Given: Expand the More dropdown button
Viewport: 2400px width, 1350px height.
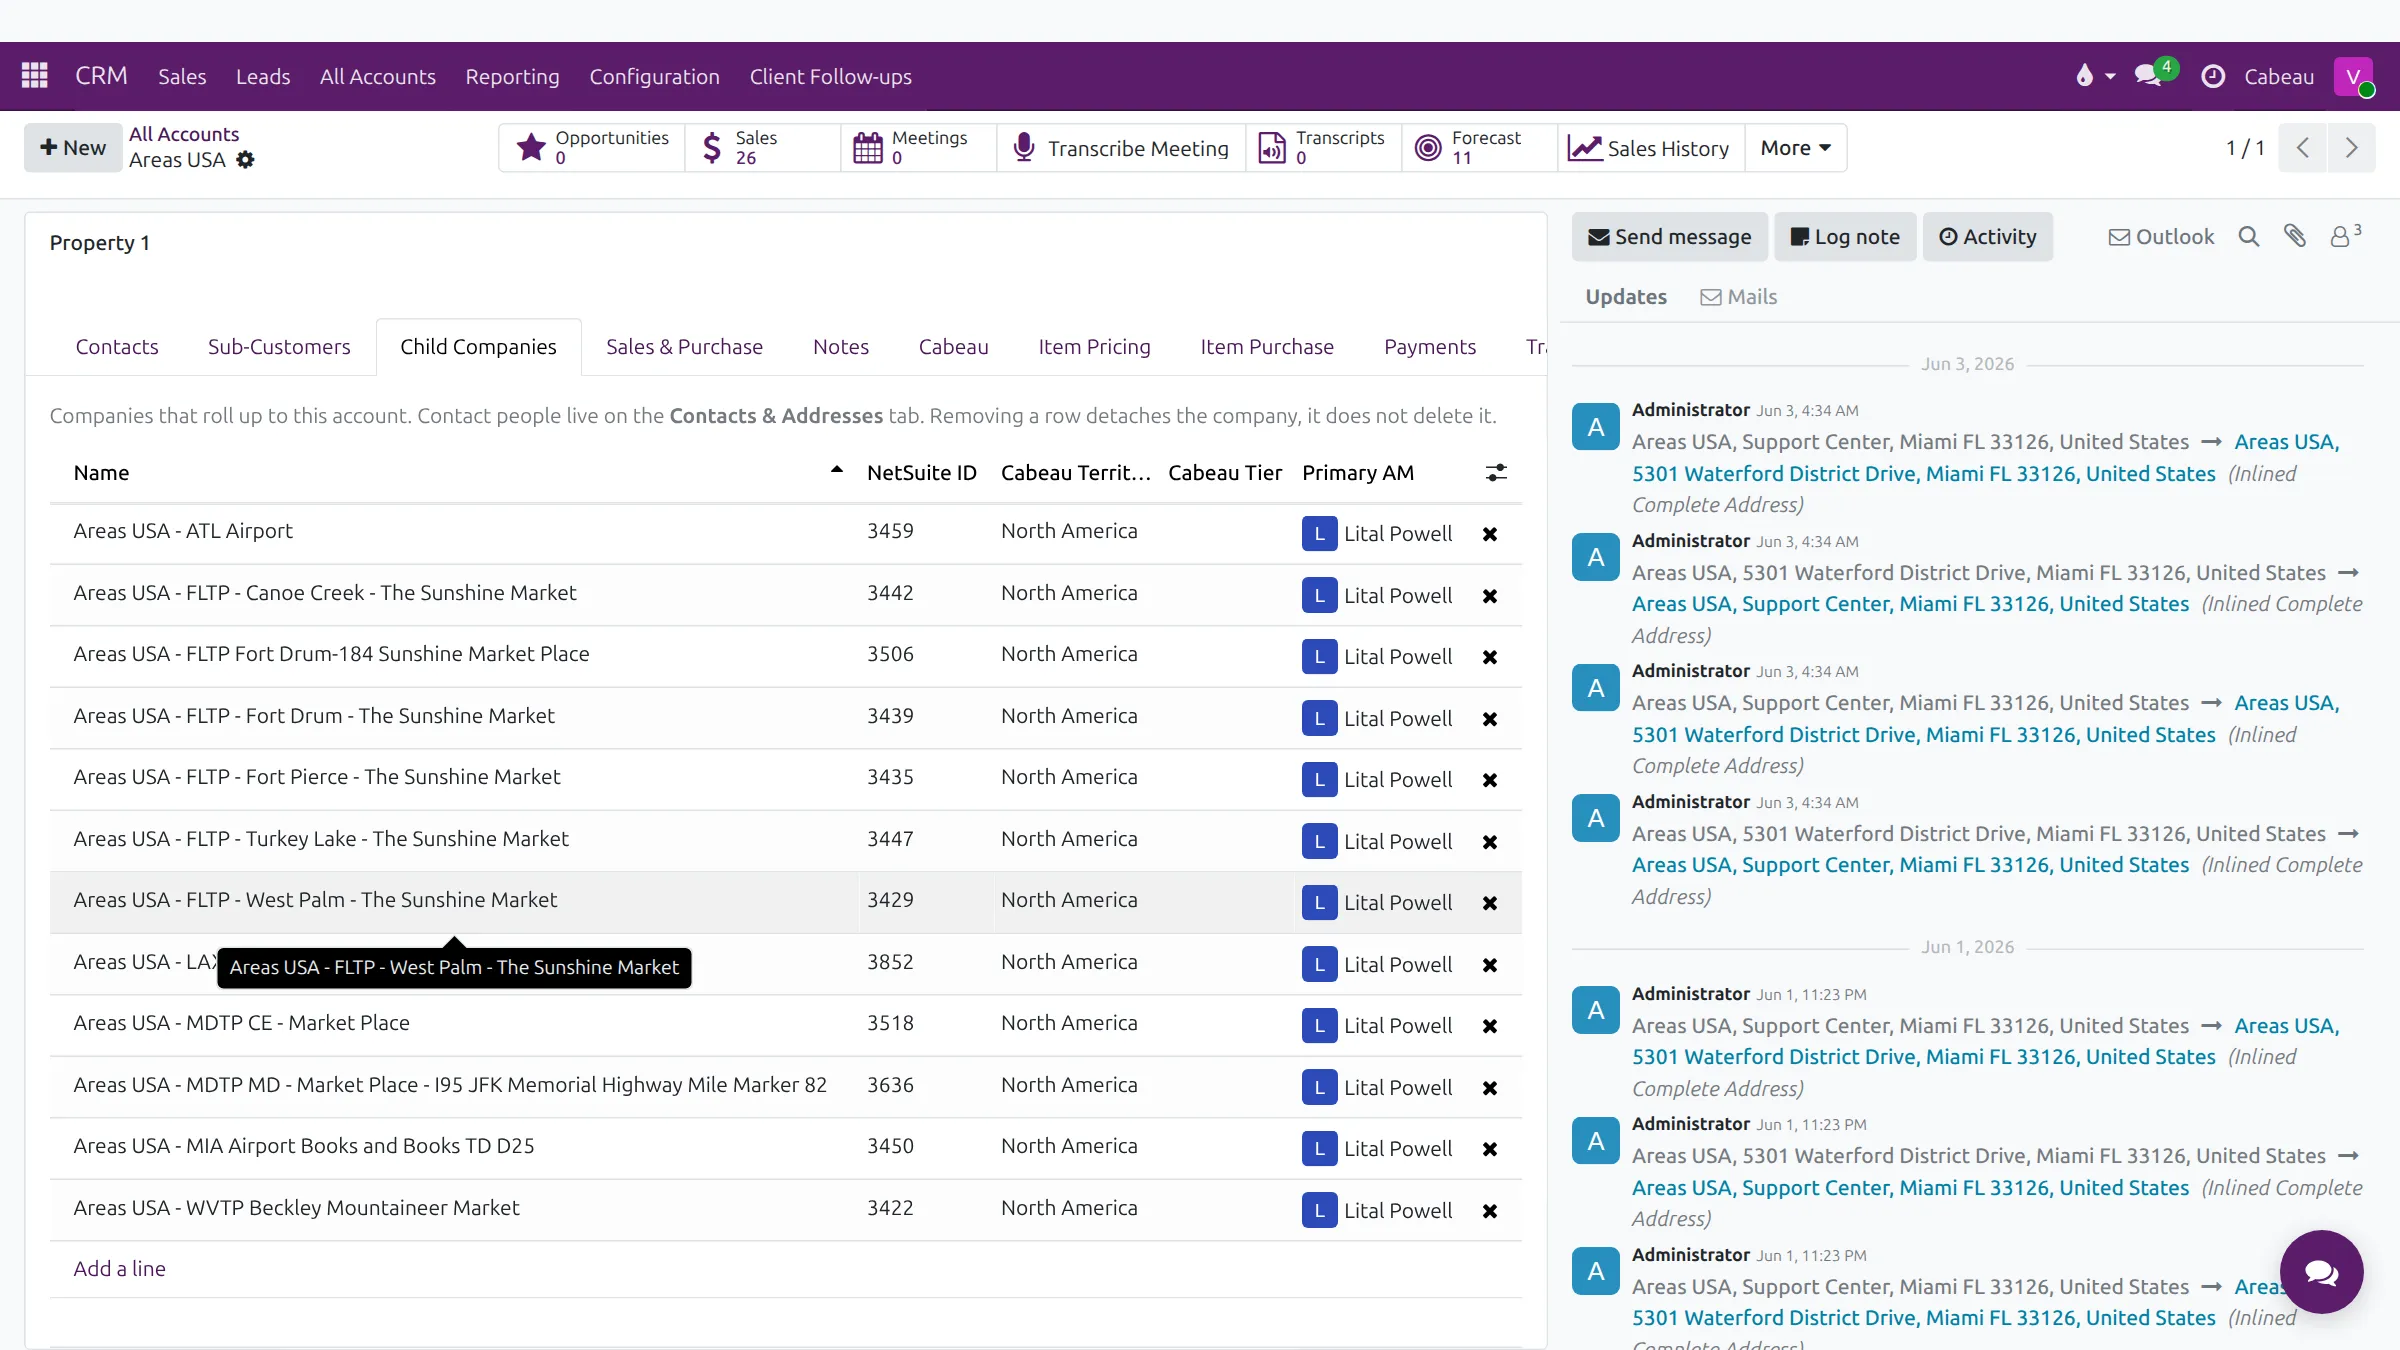Looking at the screenshot, I should pyautogui.click(x=1795, y=148).
